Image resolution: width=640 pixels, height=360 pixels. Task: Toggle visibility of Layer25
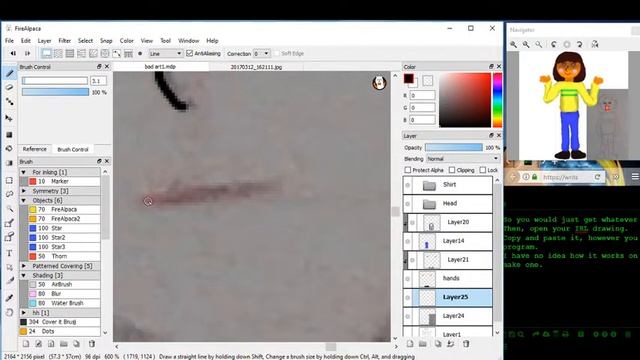pyautogui.click(x=407, y=298)
